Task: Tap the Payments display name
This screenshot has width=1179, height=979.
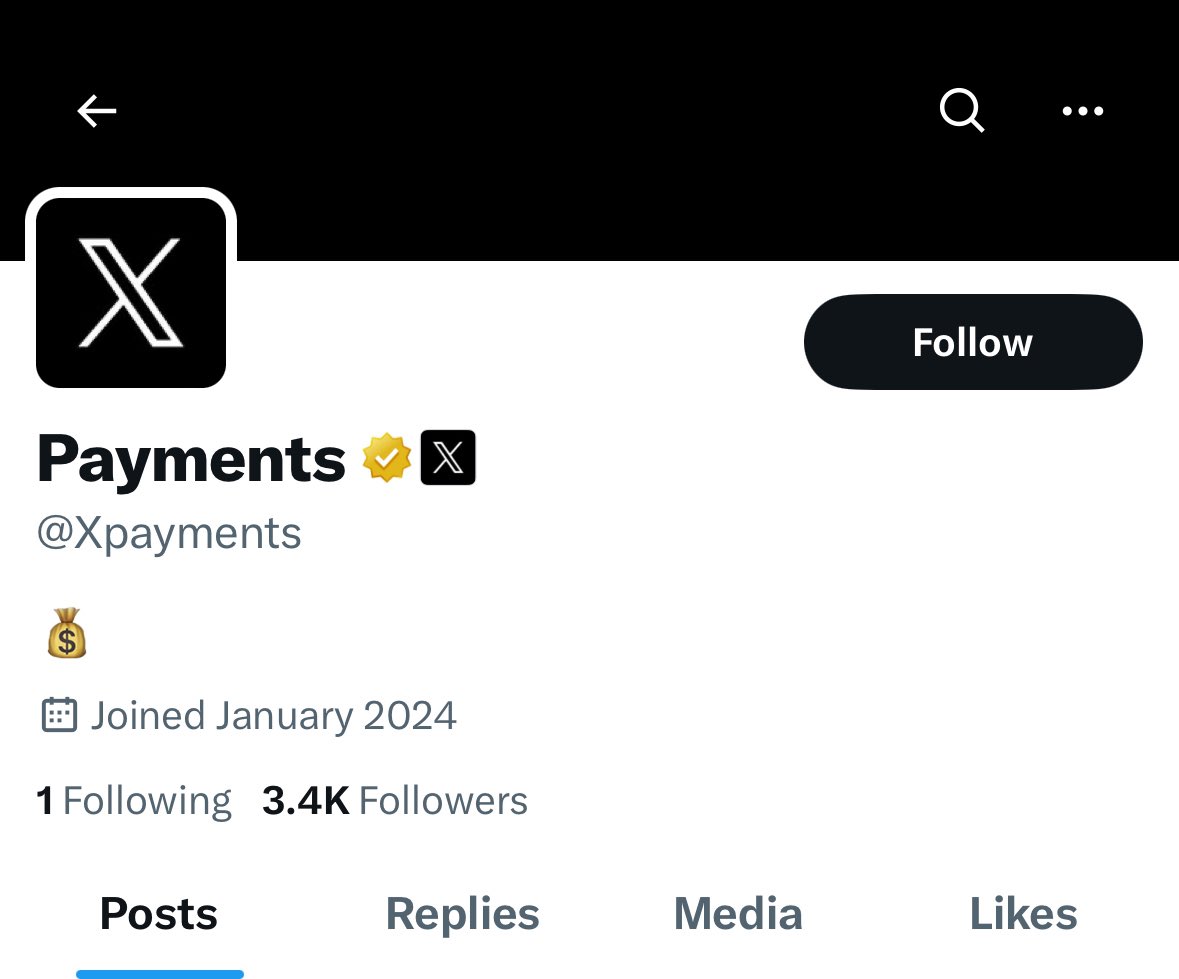Action: pos(191,460)
